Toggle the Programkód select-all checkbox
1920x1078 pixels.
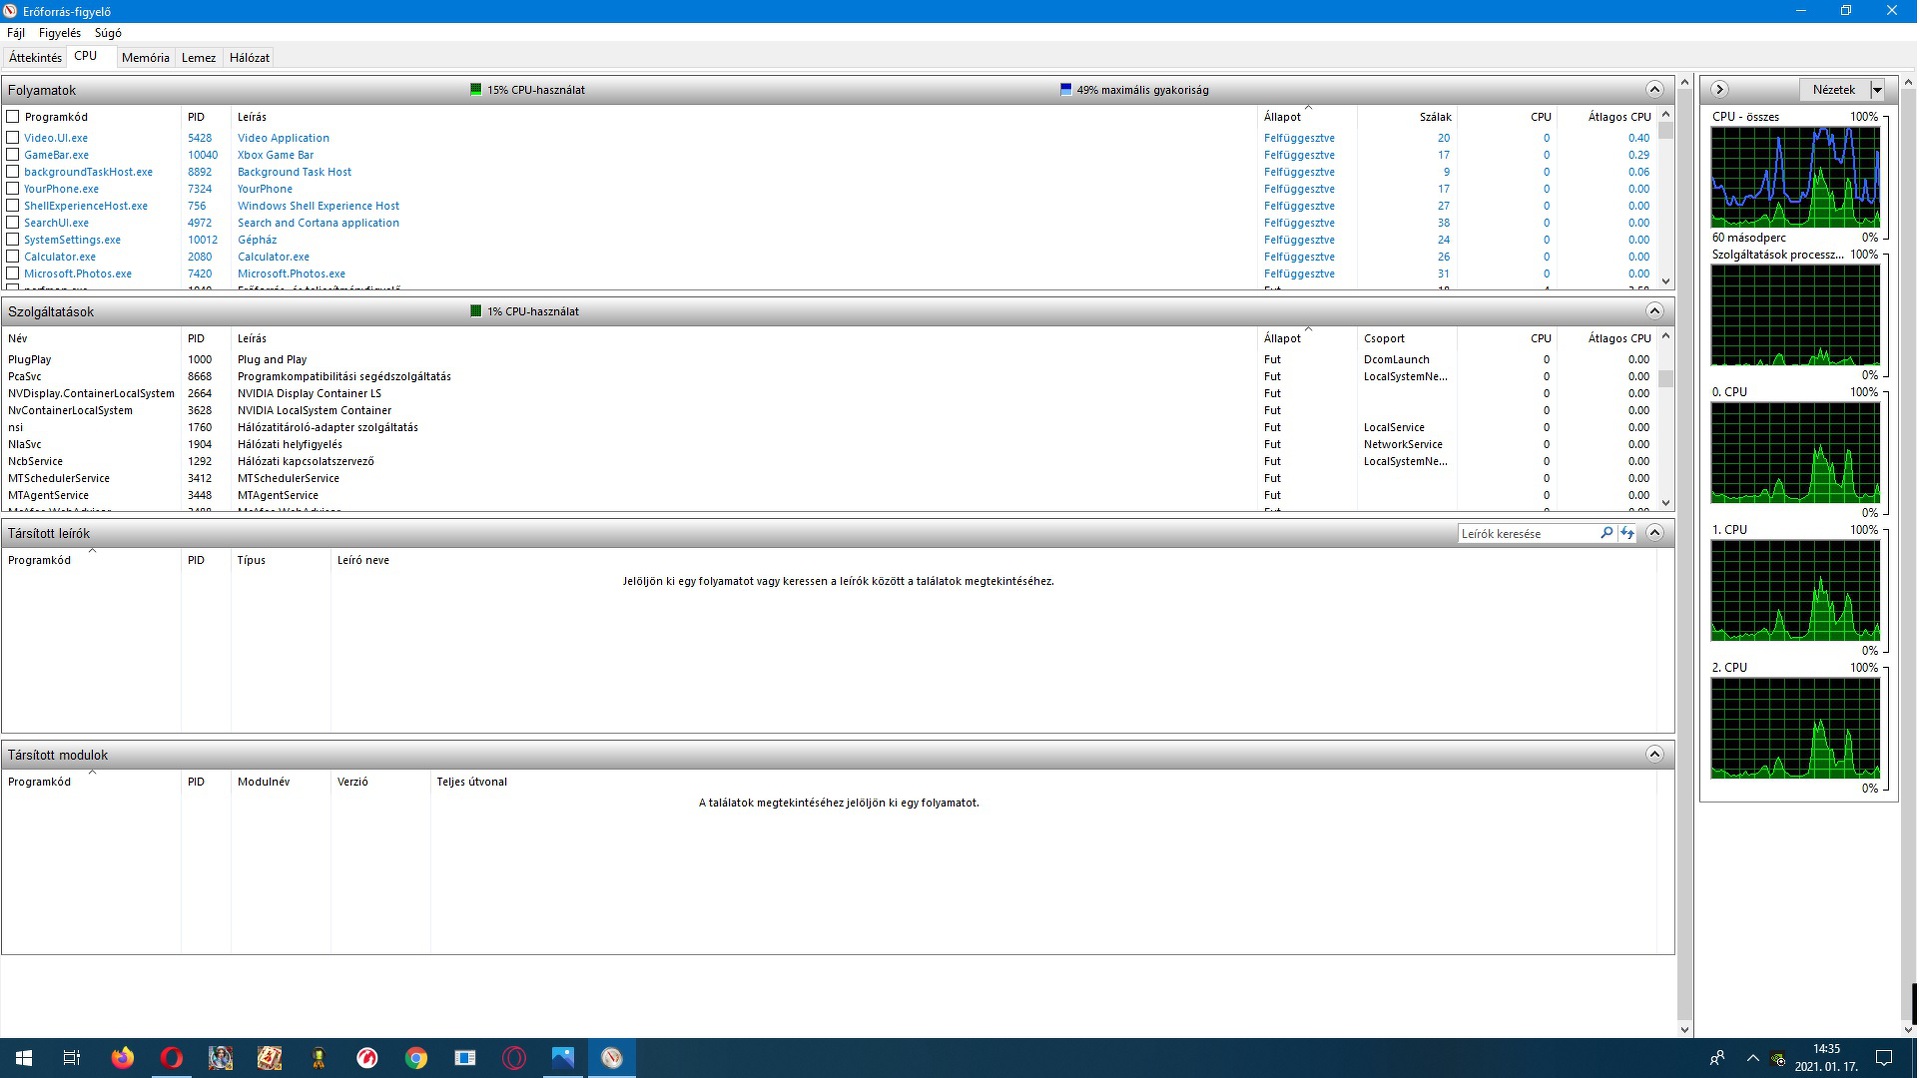point(13,117)
